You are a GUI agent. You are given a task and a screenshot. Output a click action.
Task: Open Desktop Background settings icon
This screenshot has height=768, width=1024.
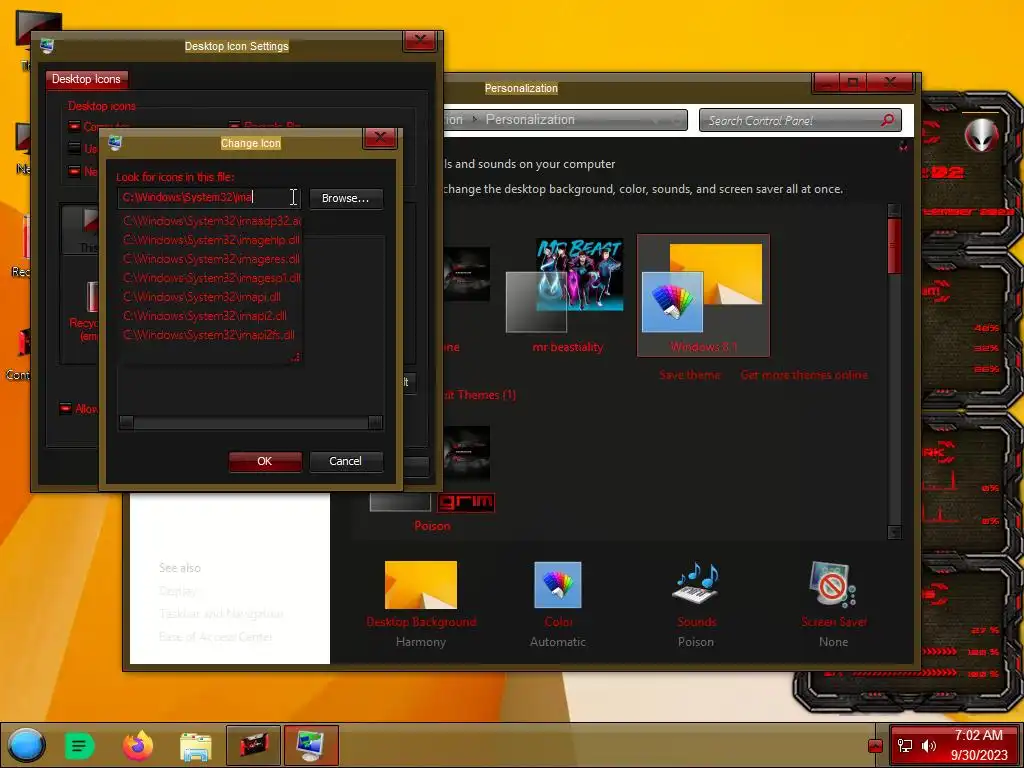tap(421, 585)
